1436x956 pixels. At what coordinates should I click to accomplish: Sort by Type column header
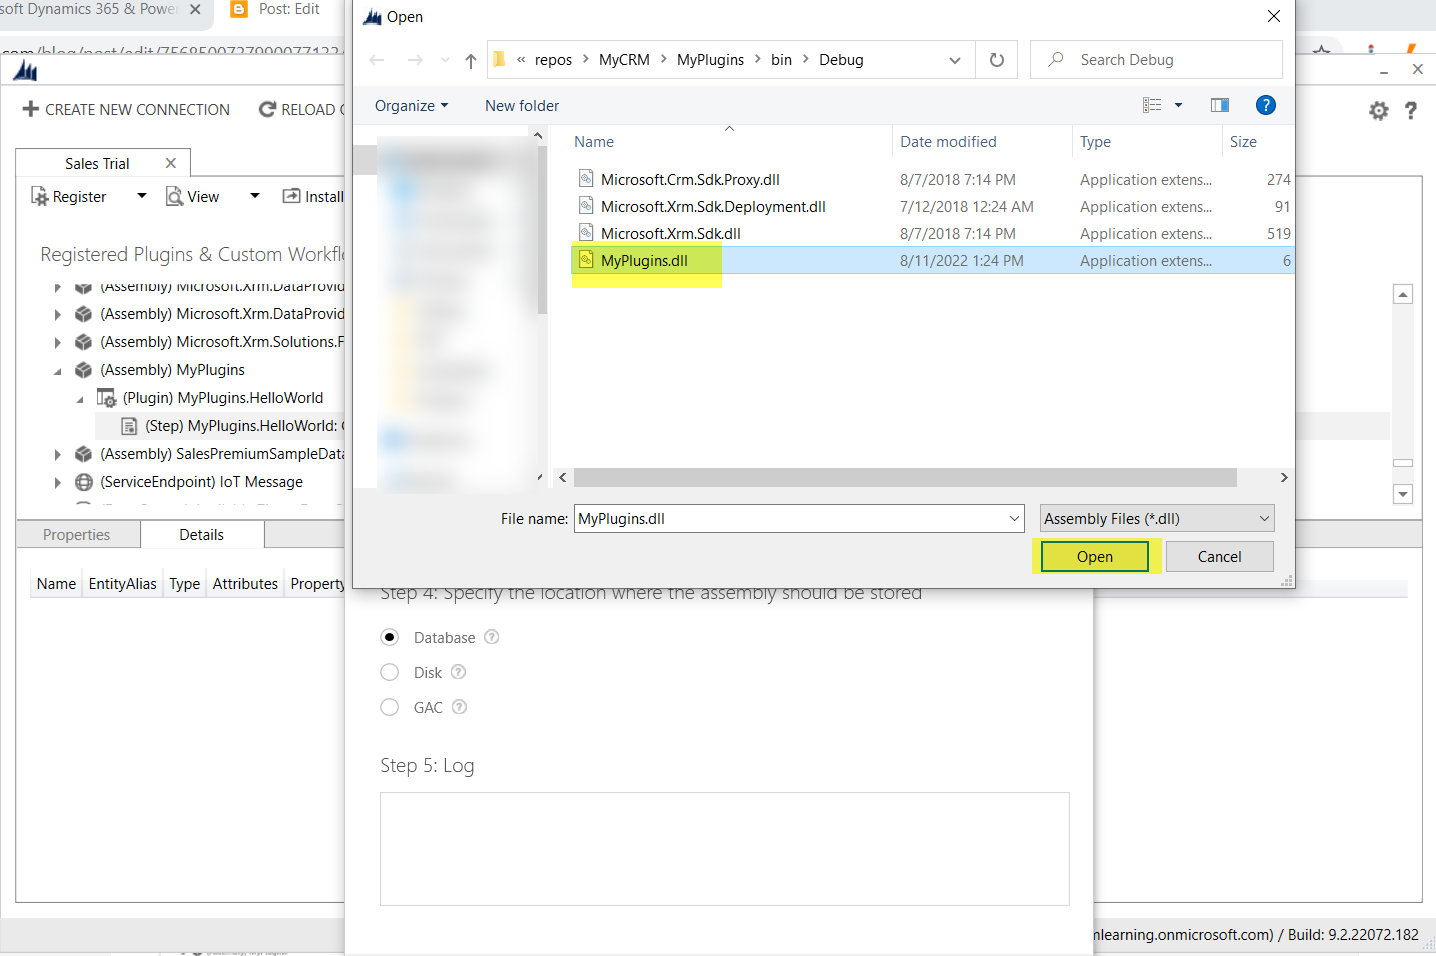point(1095,142)
